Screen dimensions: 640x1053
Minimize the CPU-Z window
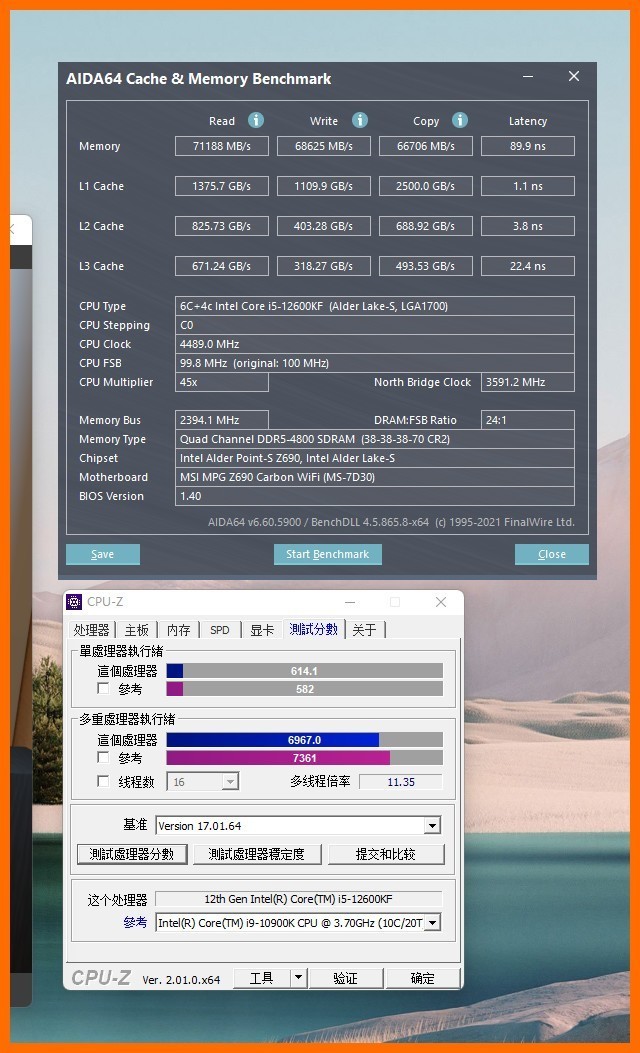pos(350,602)
